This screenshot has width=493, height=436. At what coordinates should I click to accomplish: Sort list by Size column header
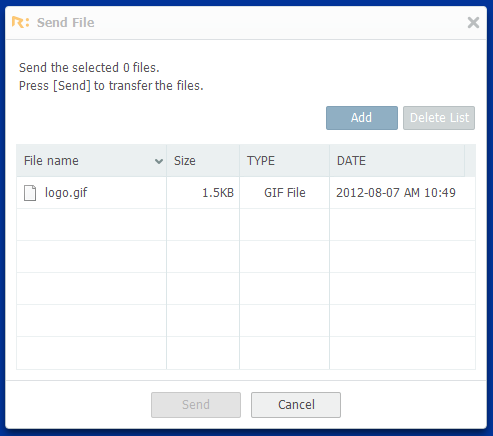[203, 161]
